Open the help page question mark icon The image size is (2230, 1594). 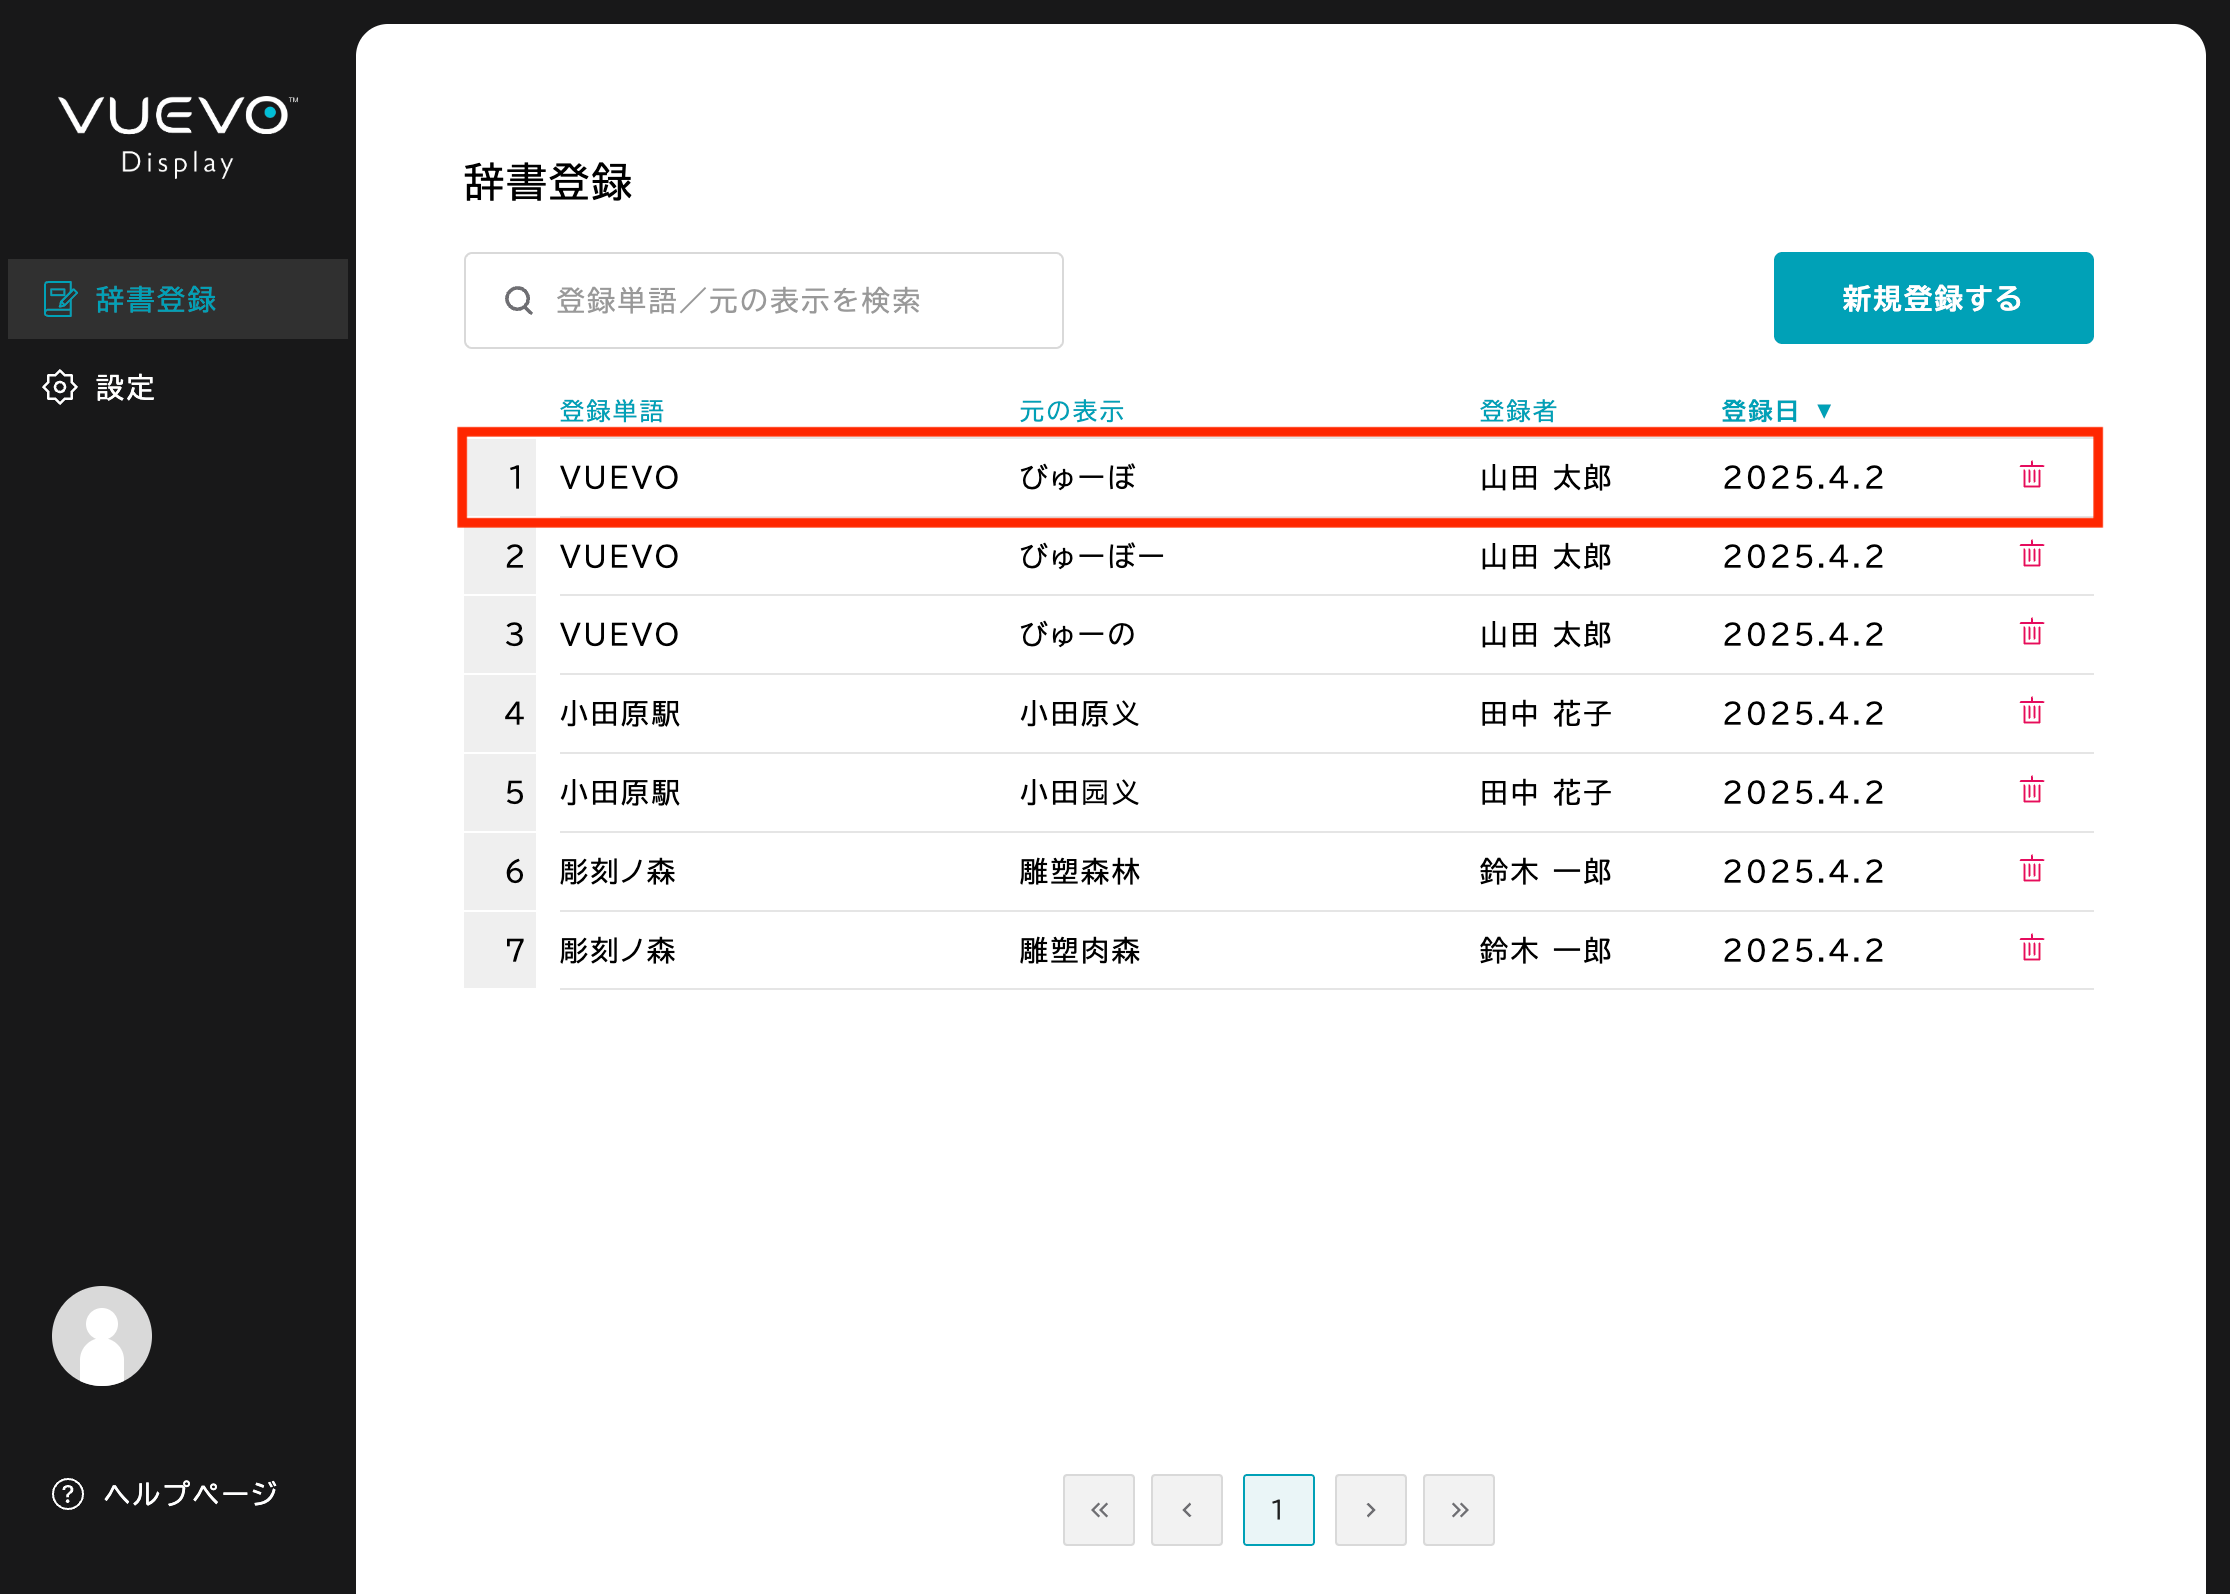click(66, 1493)
